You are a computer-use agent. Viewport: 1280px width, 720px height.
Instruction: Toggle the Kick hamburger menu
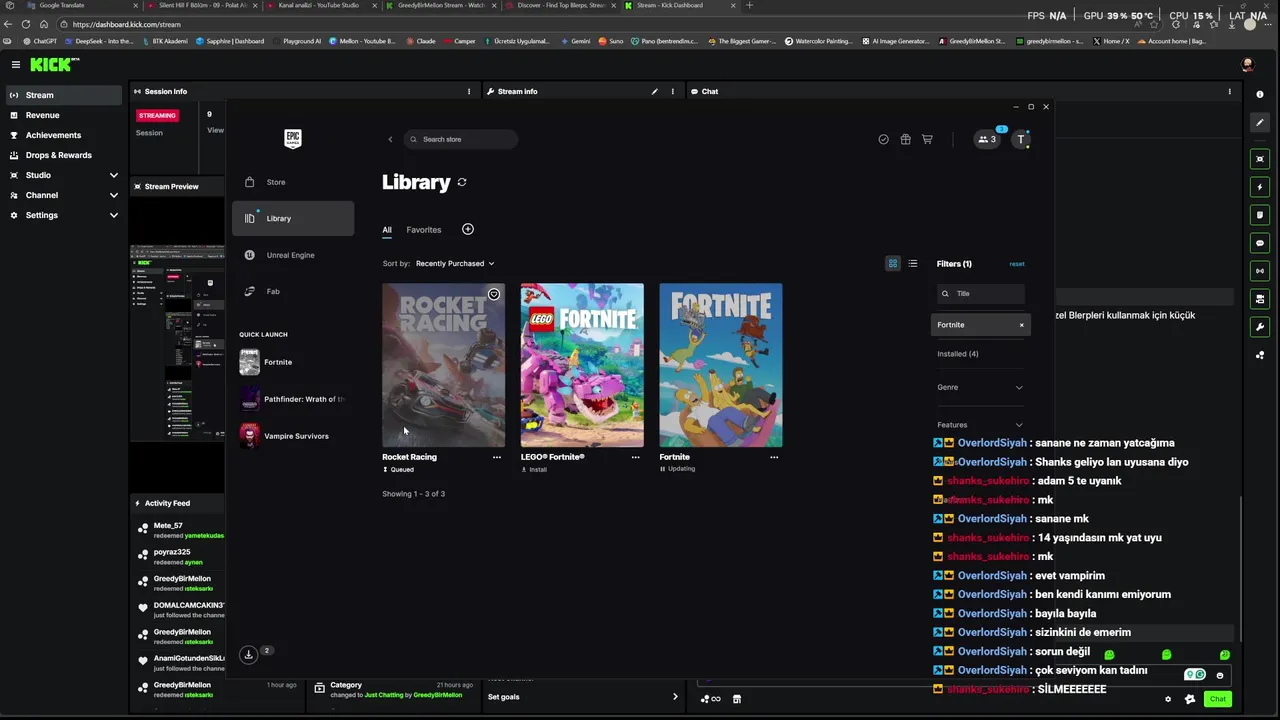(15, 64)
